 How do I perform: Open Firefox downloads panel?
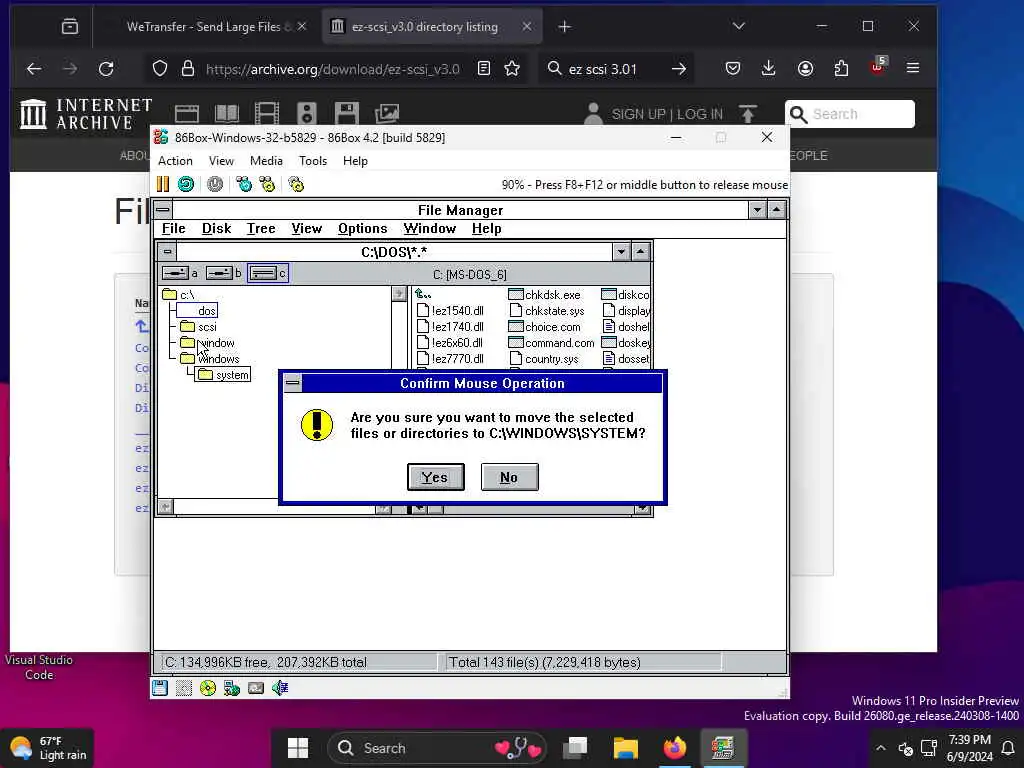[769, 69]
